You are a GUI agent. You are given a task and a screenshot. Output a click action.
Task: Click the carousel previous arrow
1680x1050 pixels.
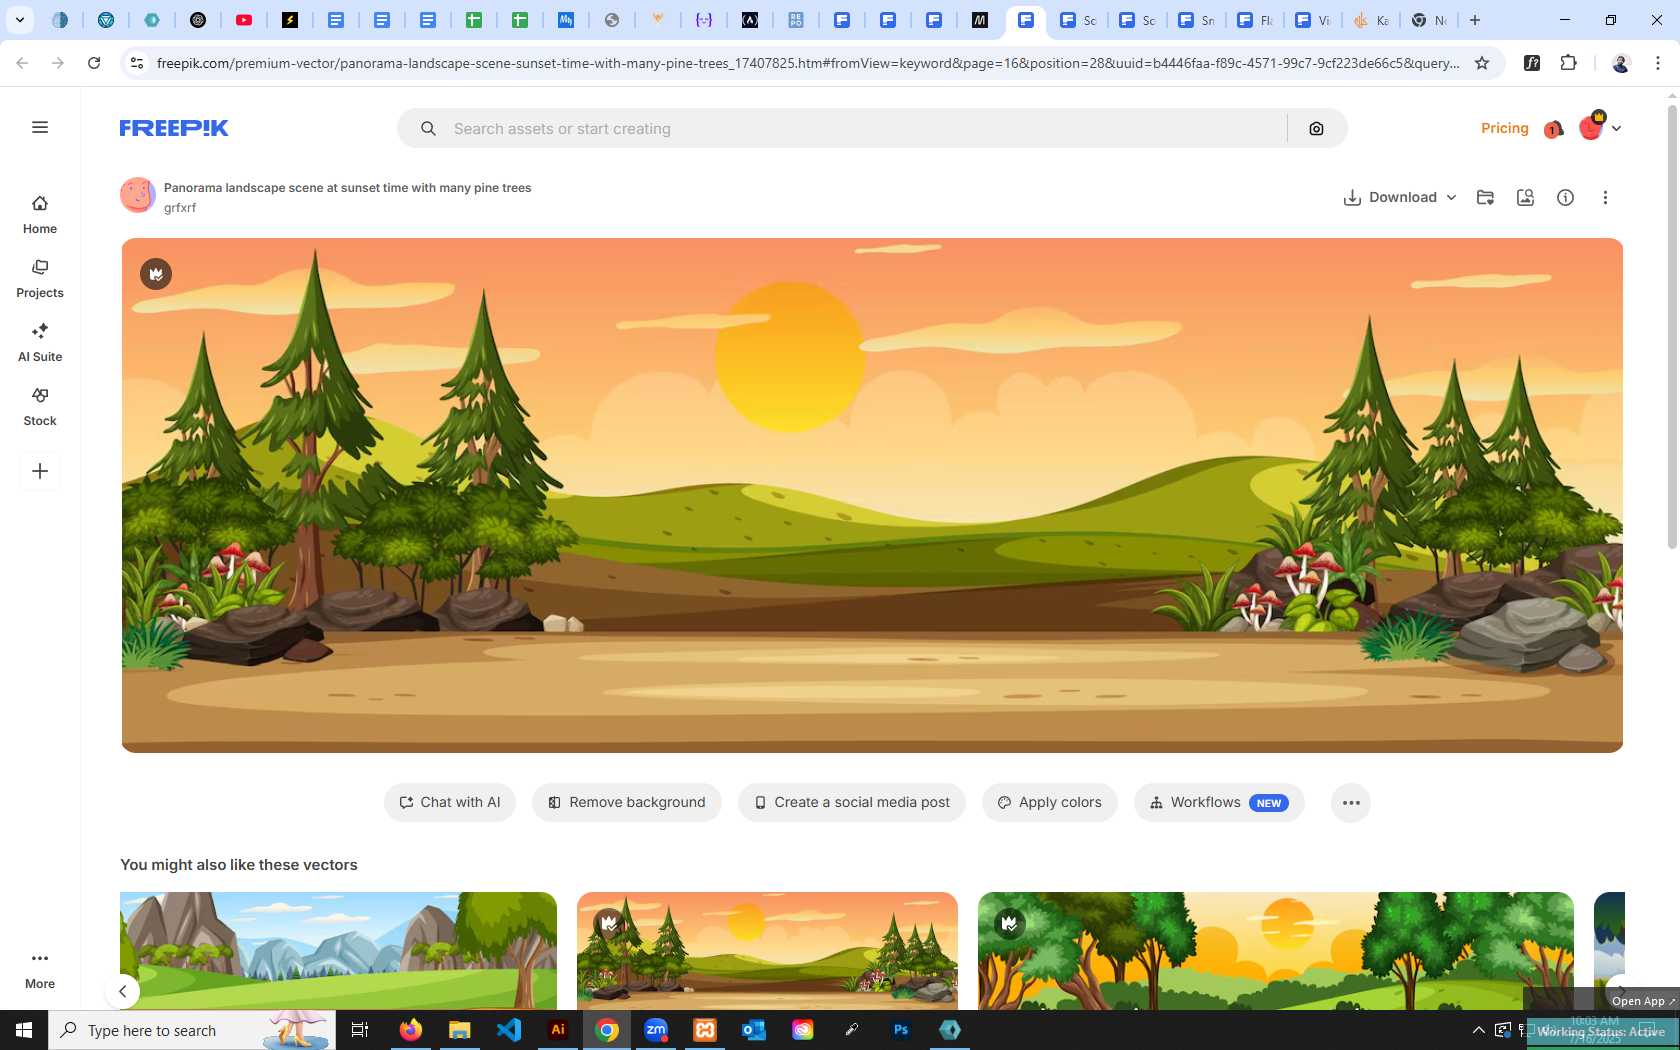(122, 991)
